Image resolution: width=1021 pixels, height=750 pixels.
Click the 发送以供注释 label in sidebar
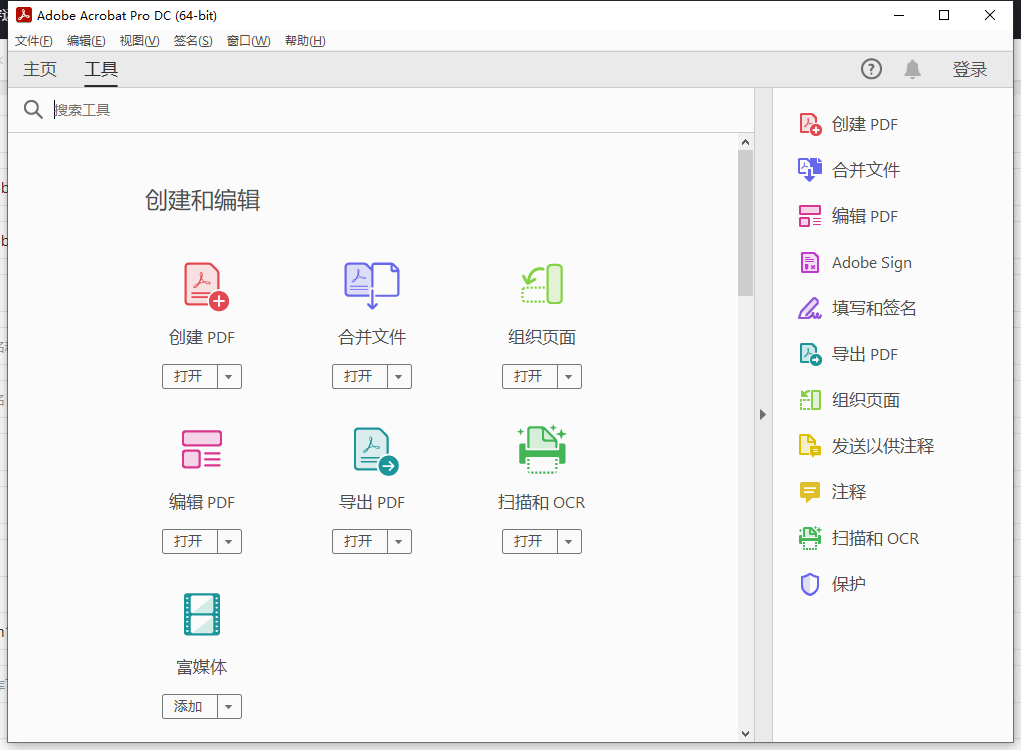point(882,446)
